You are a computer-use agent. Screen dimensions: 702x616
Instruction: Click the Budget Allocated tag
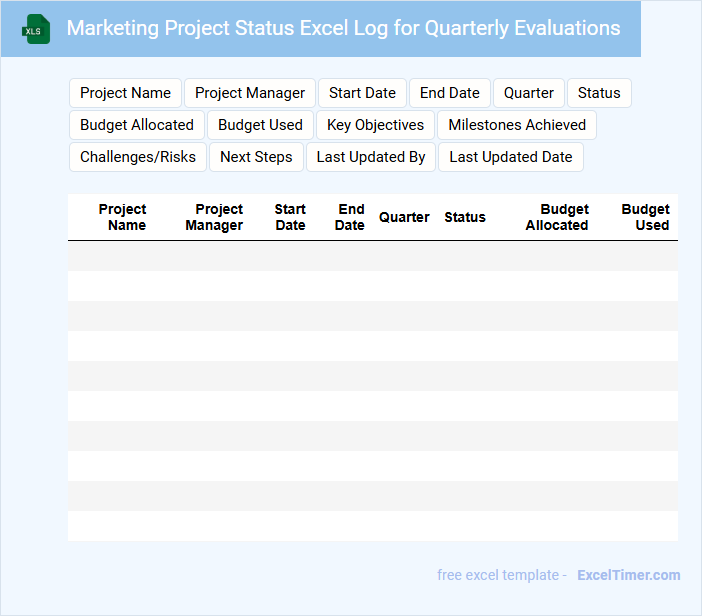pos(137,125)
